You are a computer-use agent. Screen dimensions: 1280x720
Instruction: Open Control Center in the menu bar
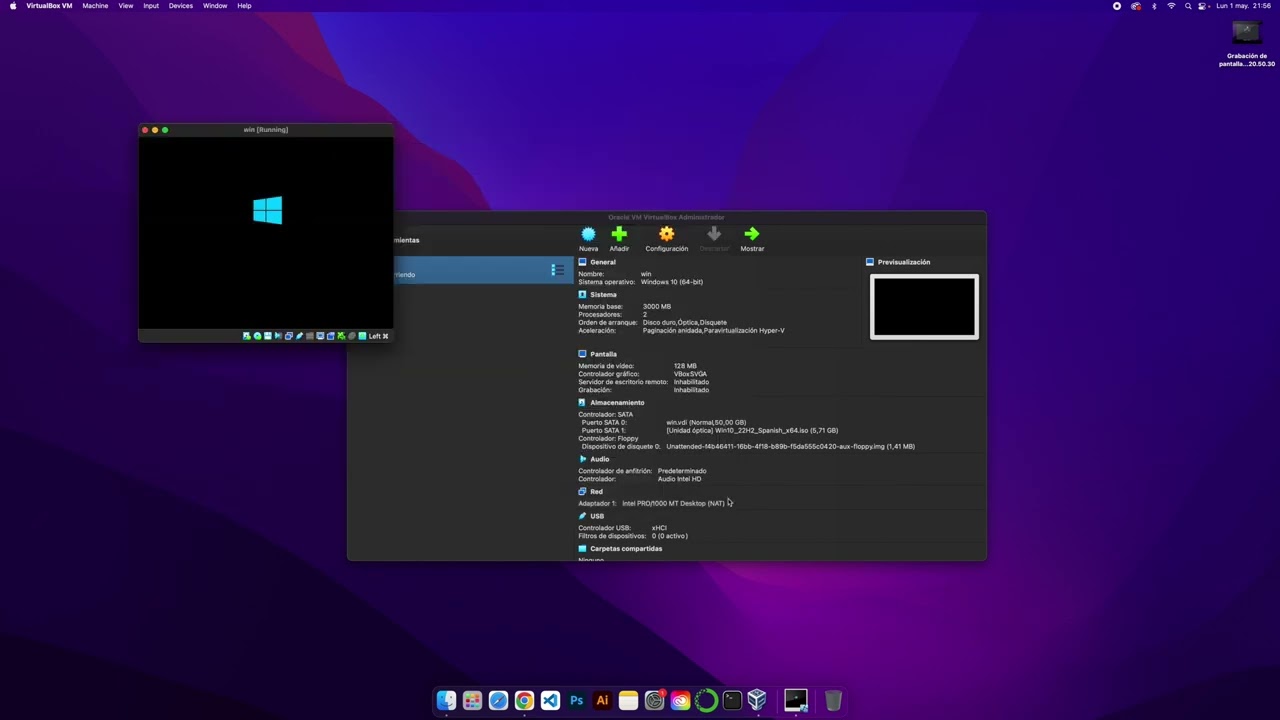[x=1204, y=6]
